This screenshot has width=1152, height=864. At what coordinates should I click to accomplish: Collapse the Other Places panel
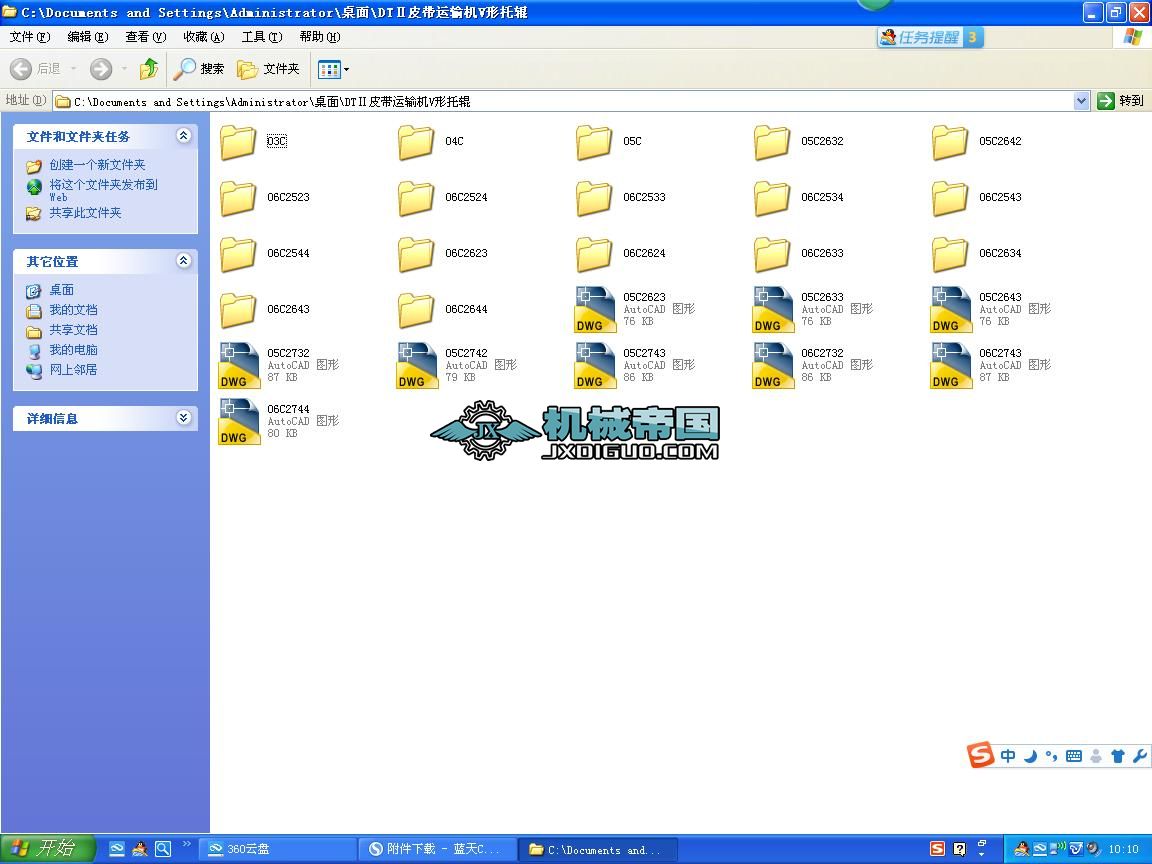(x=183, y=261)
